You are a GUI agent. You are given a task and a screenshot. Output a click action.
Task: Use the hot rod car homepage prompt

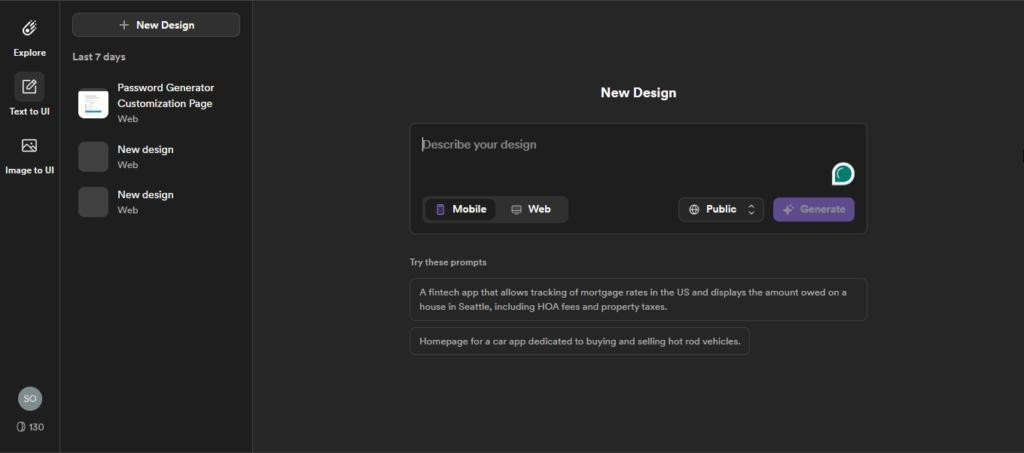point(579,341)
